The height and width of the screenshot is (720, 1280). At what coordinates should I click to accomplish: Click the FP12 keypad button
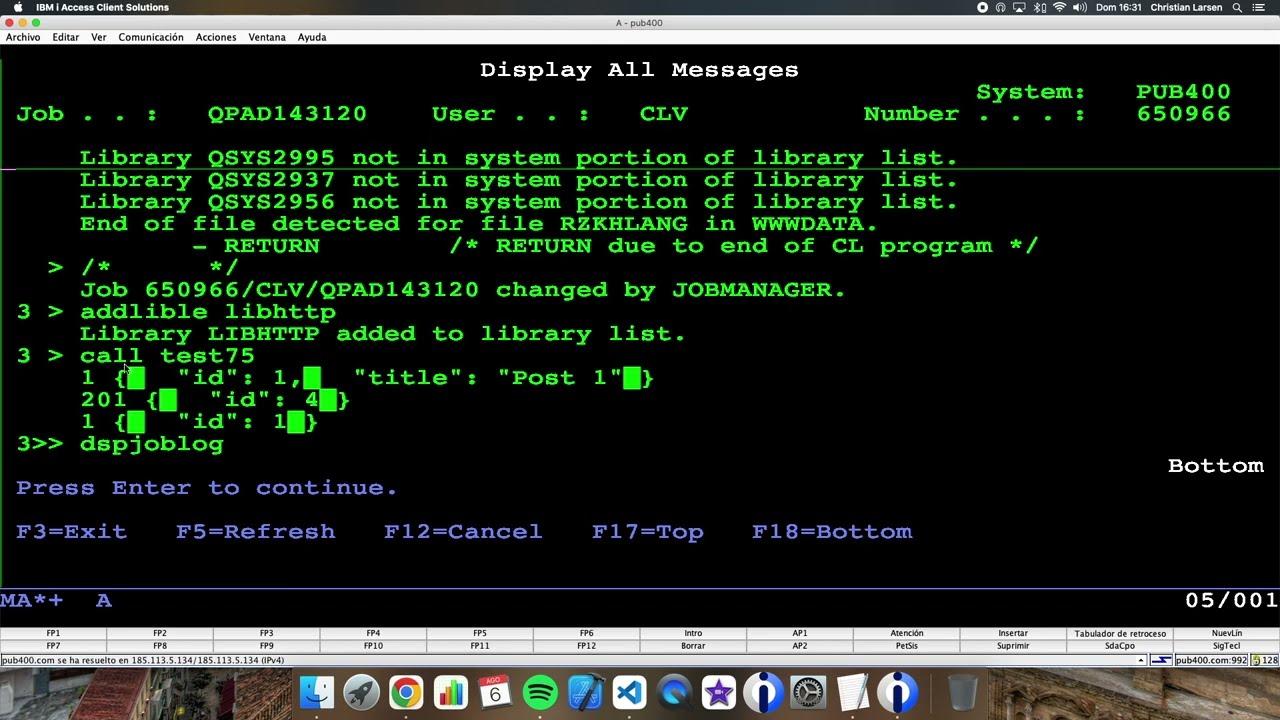[586, 646]
